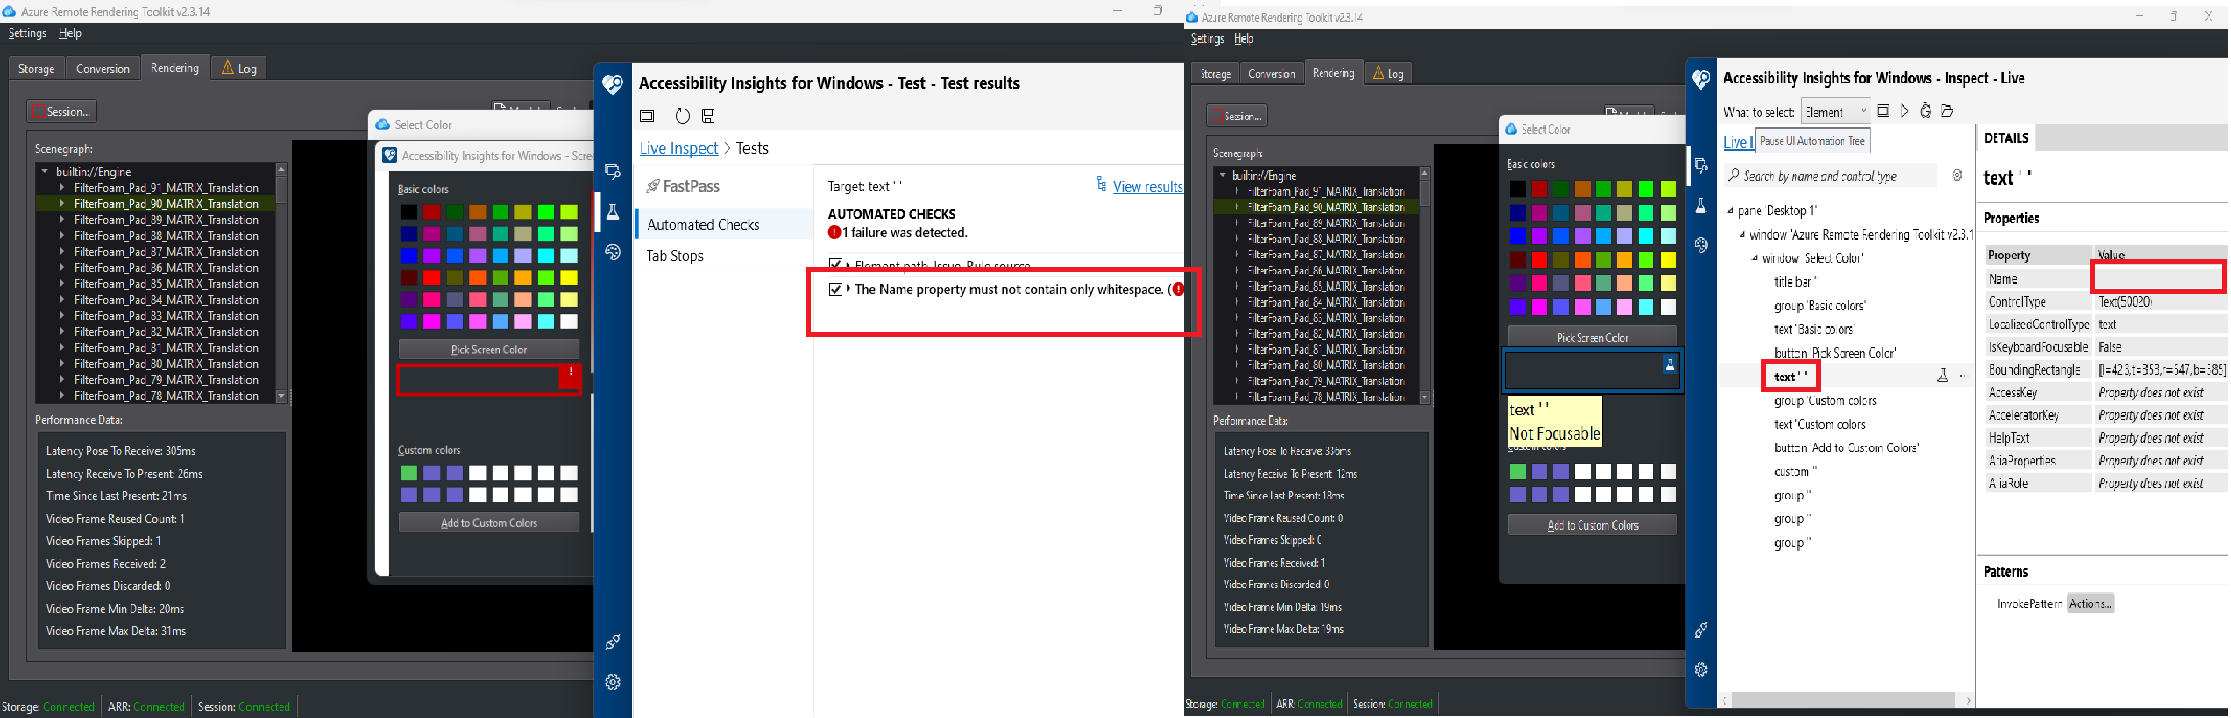Select Inspect icon in Inspect window sidebar
Viewport: 2231px width, 718px height.
[x=1701, y=166]
